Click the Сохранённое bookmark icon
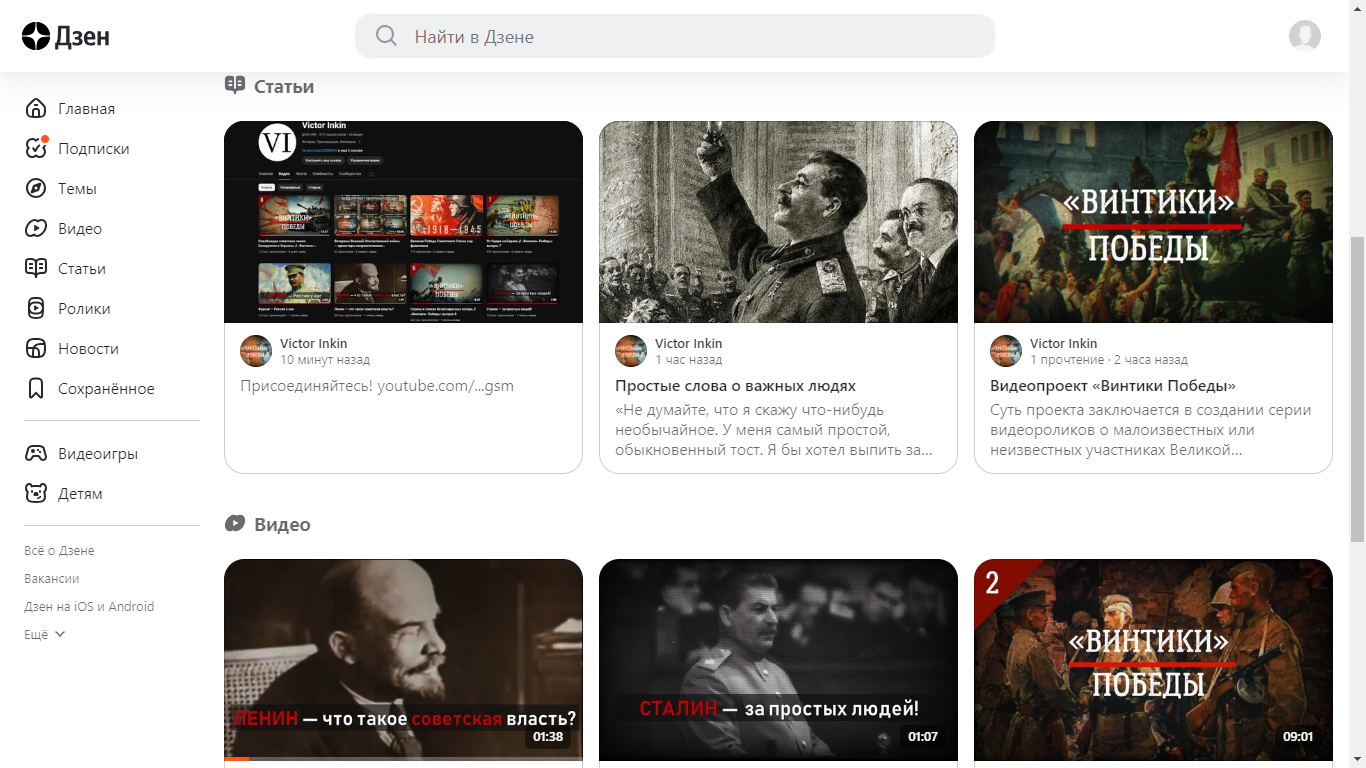 coord(36,389)
